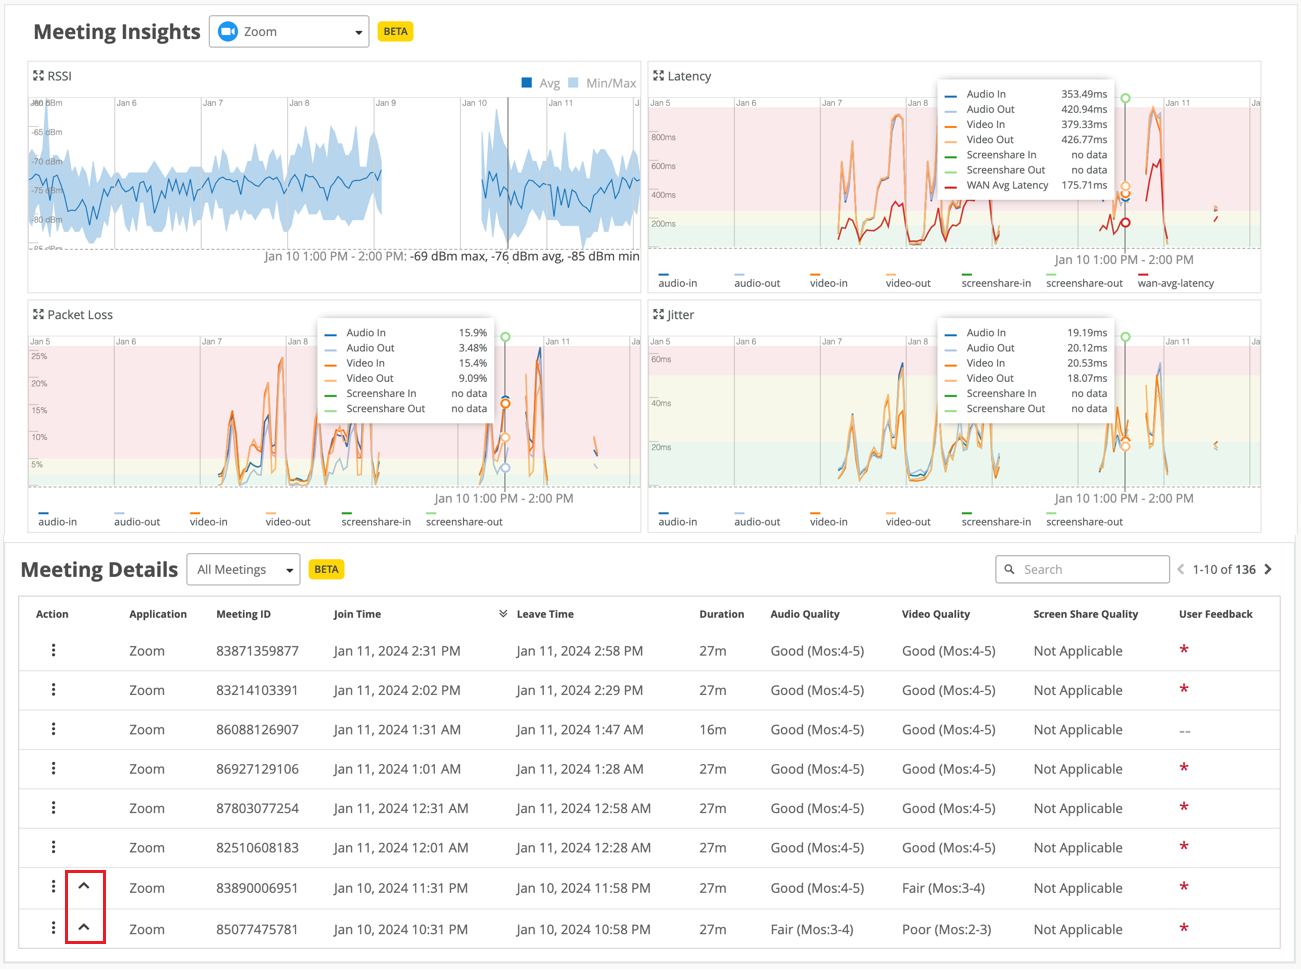Click the Join Time sort arrow icon

(503, 614)
